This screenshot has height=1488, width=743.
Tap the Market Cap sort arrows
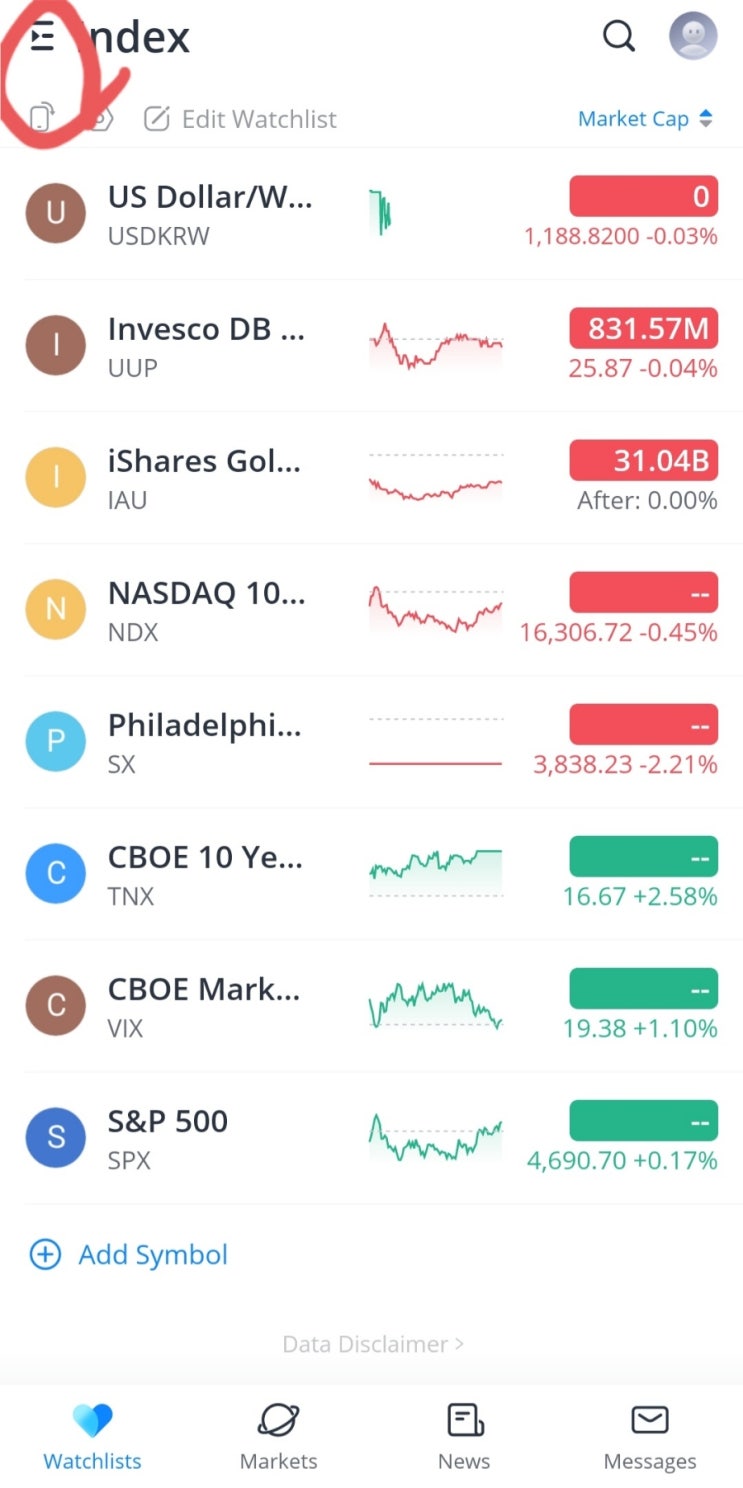pyautogui.click(x=706, y=119)
